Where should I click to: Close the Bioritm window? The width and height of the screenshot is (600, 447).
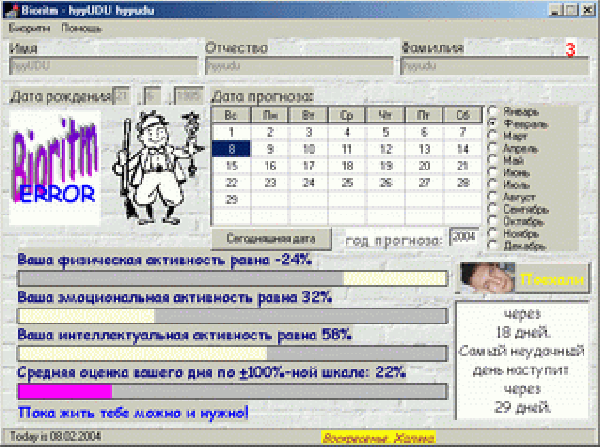pyautogui.click(x=587, y=10)
